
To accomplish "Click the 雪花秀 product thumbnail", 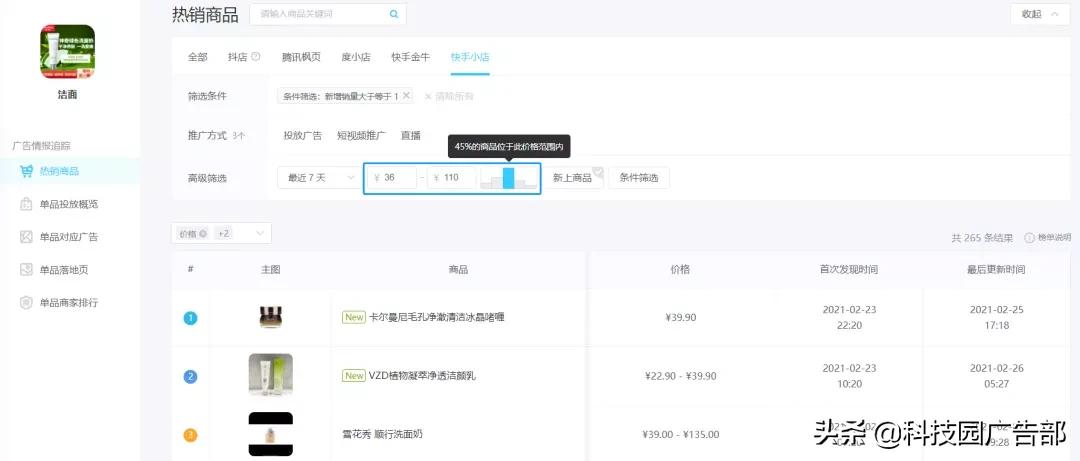I will tap(271, 434).
